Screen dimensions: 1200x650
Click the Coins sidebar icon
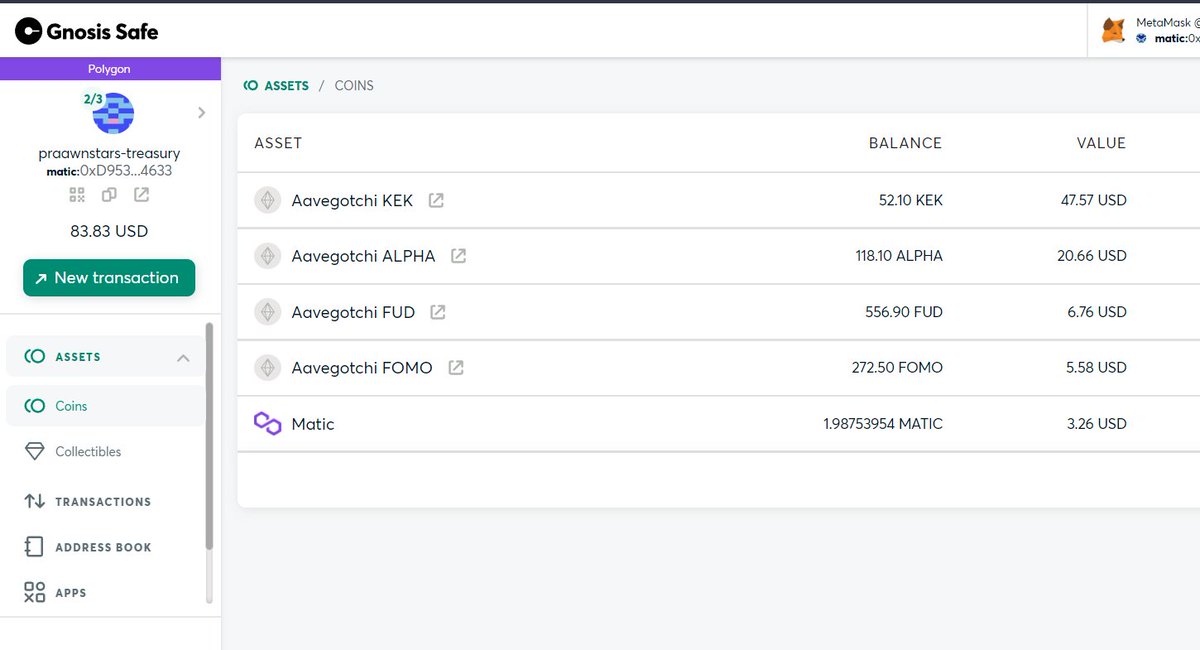click(35, 406)
